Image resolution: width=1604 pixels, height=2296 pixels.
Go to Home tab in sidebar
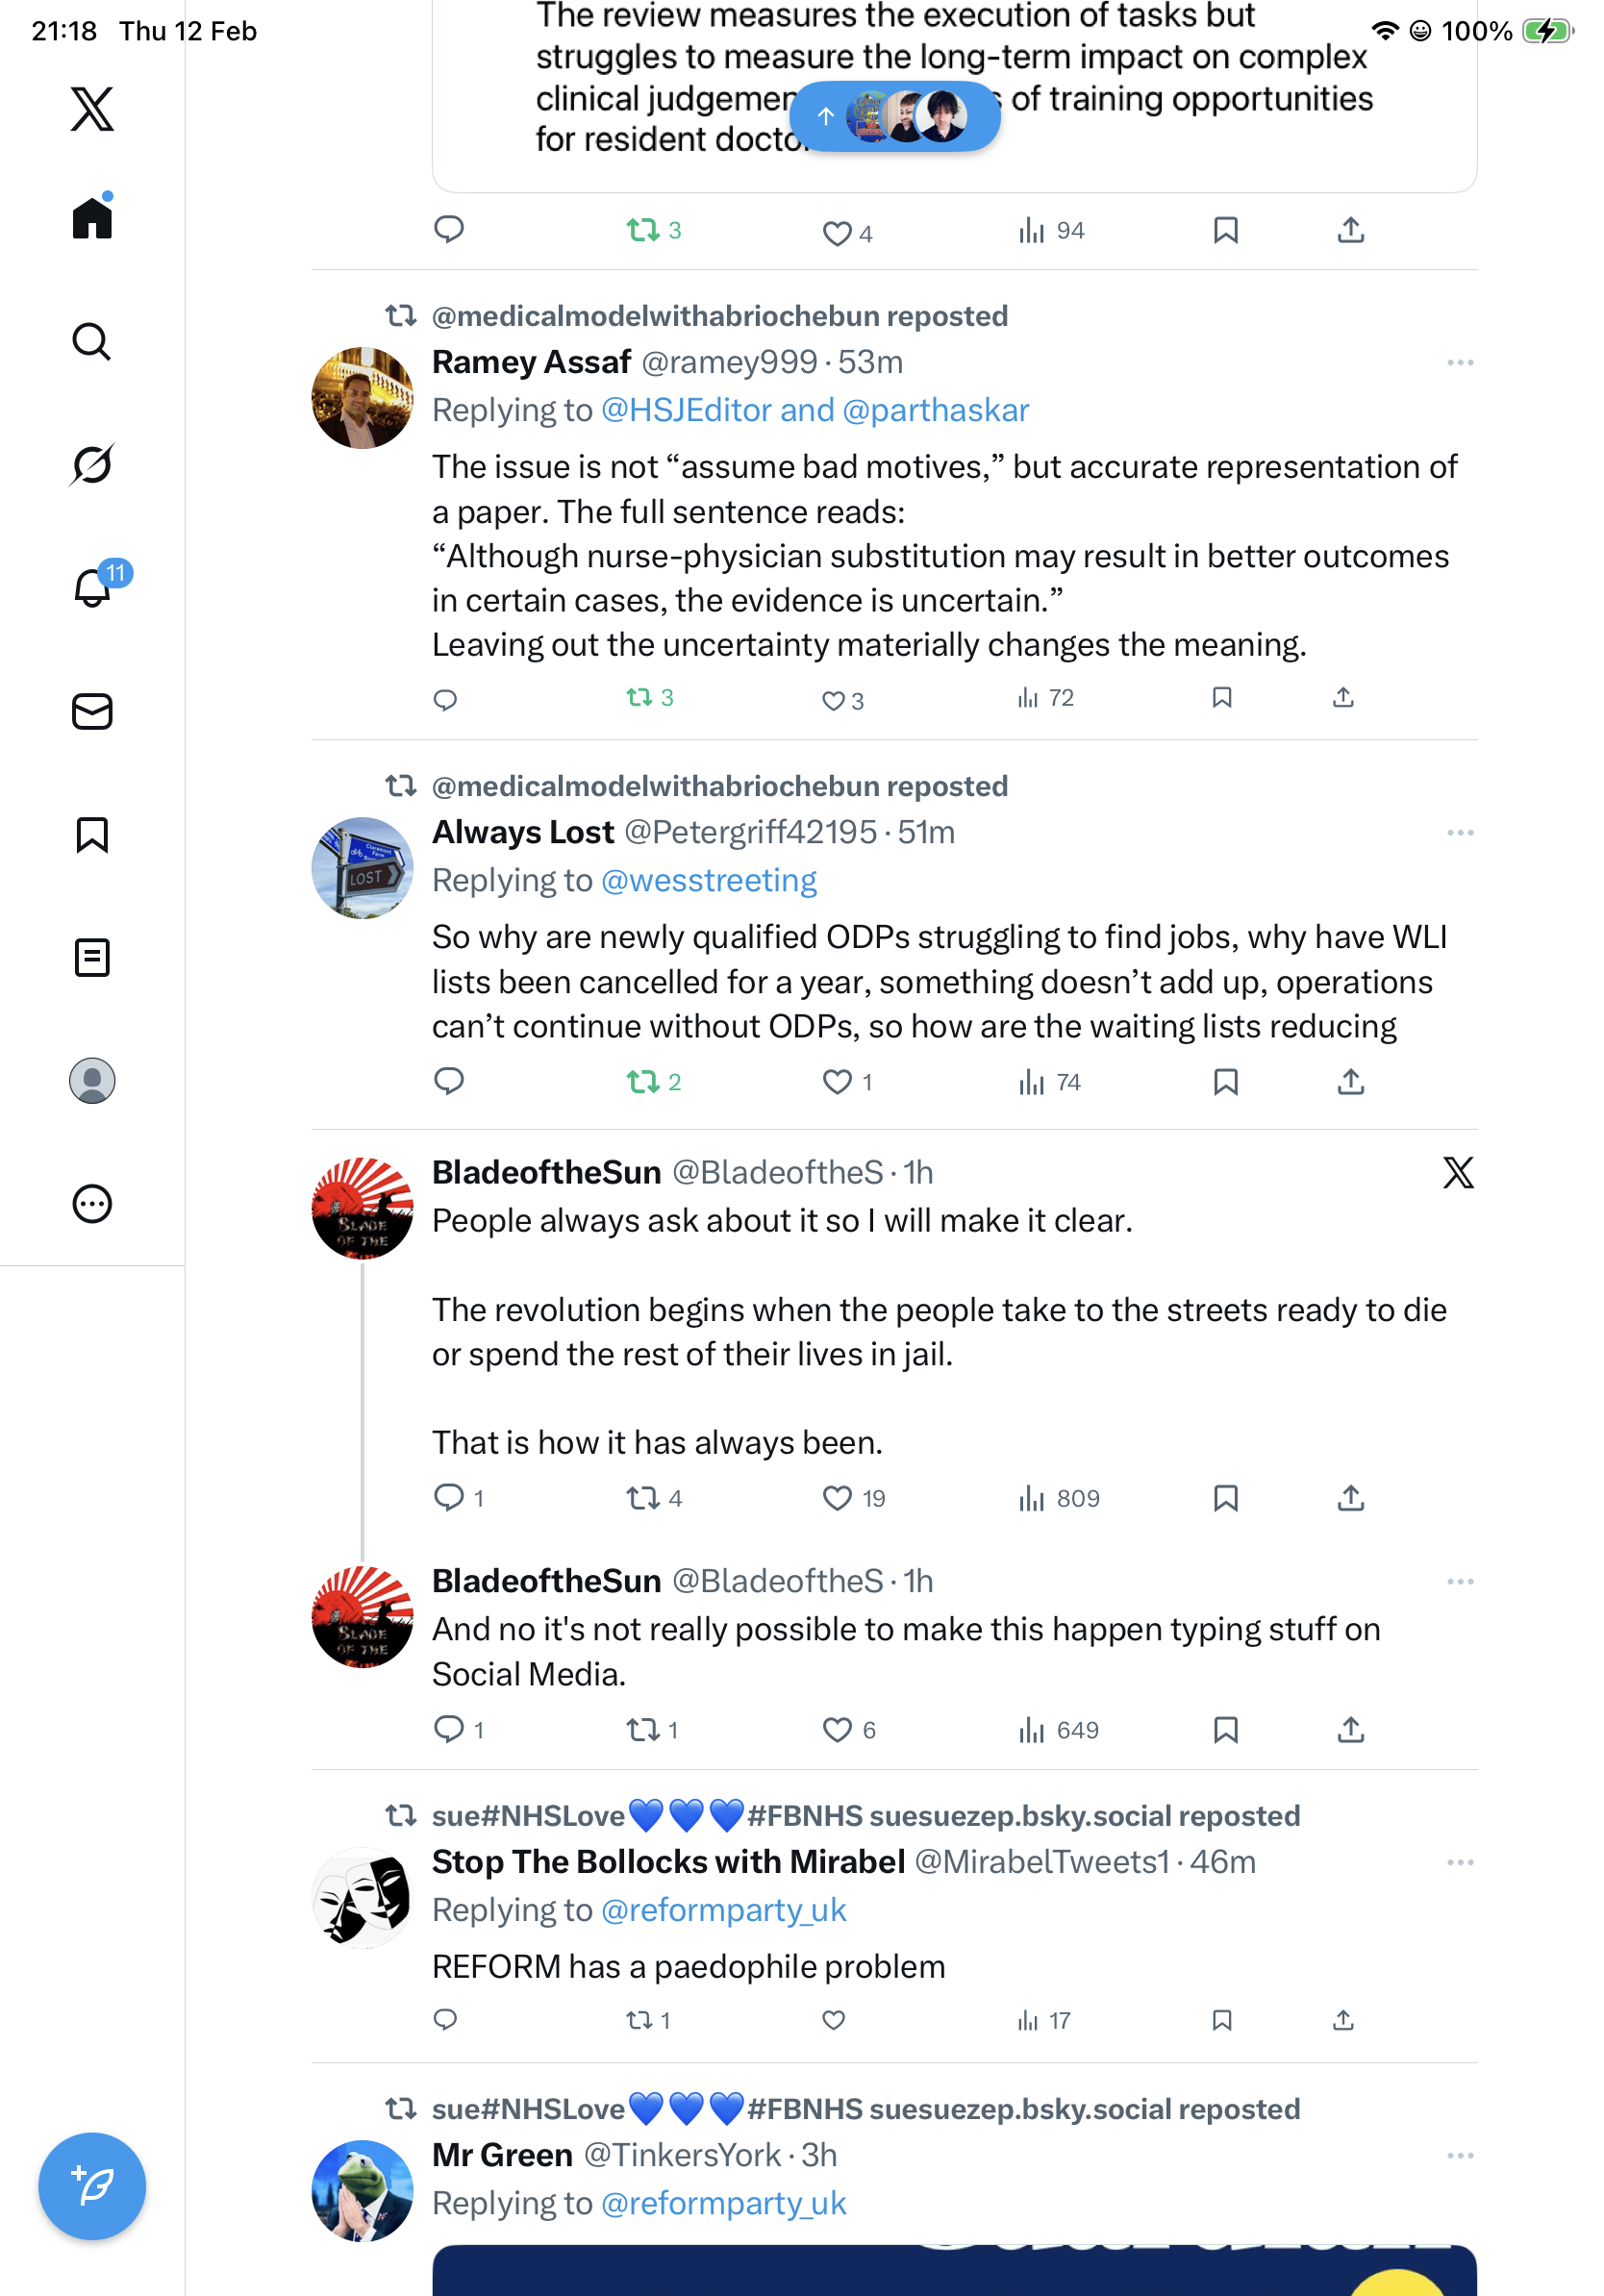tap(92, 217)
